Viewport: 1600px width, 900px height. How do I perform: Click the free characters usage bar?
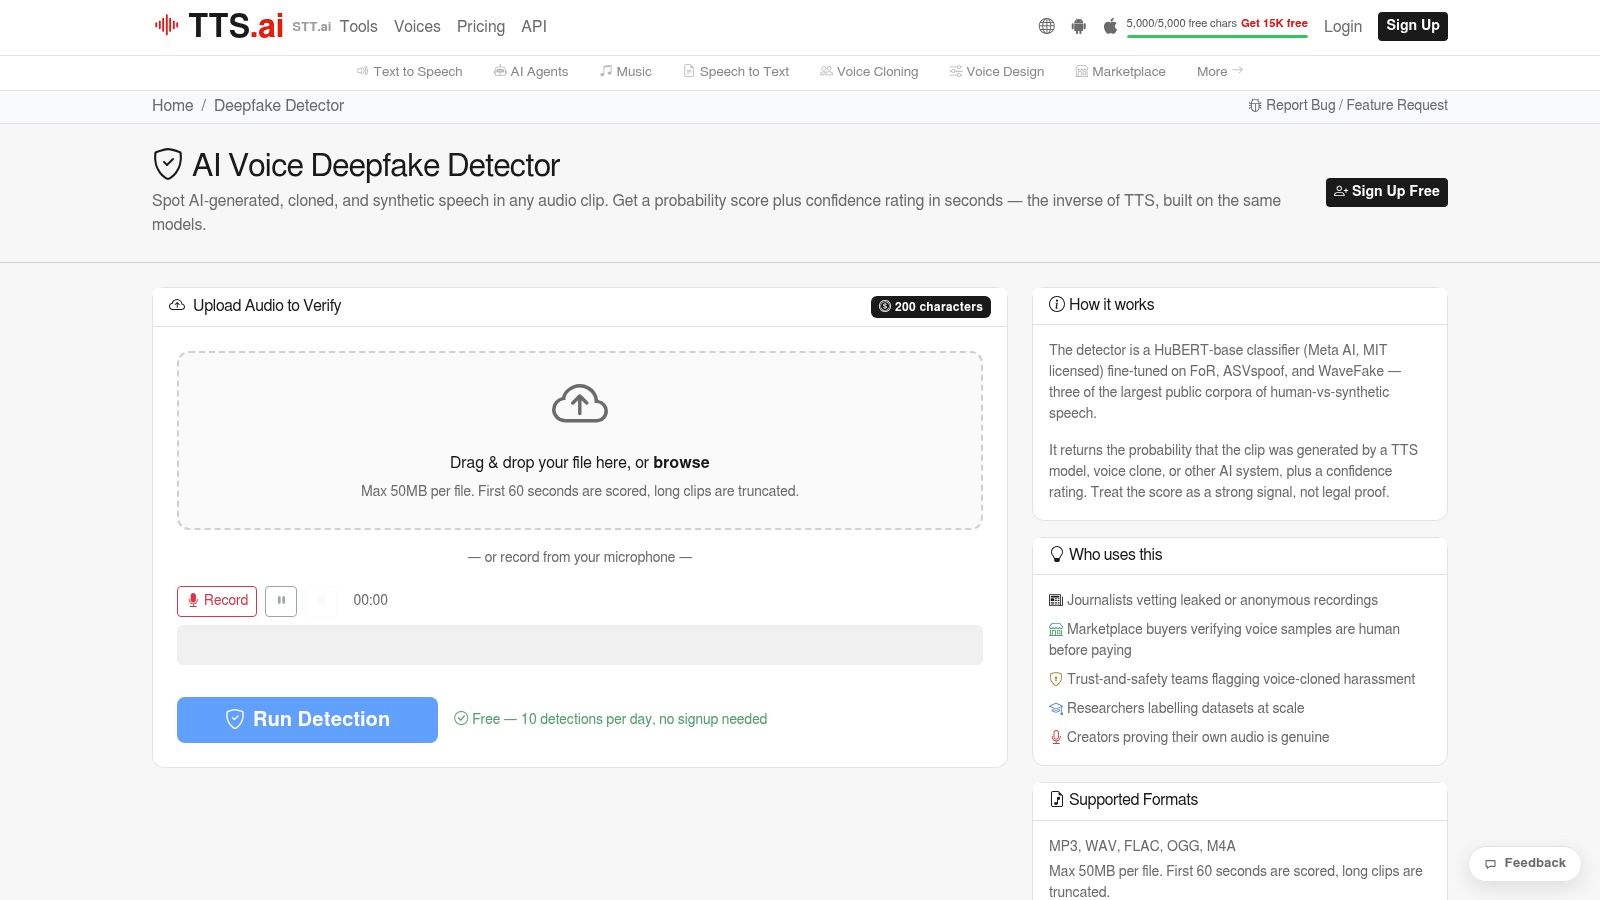pos(1217,36)
